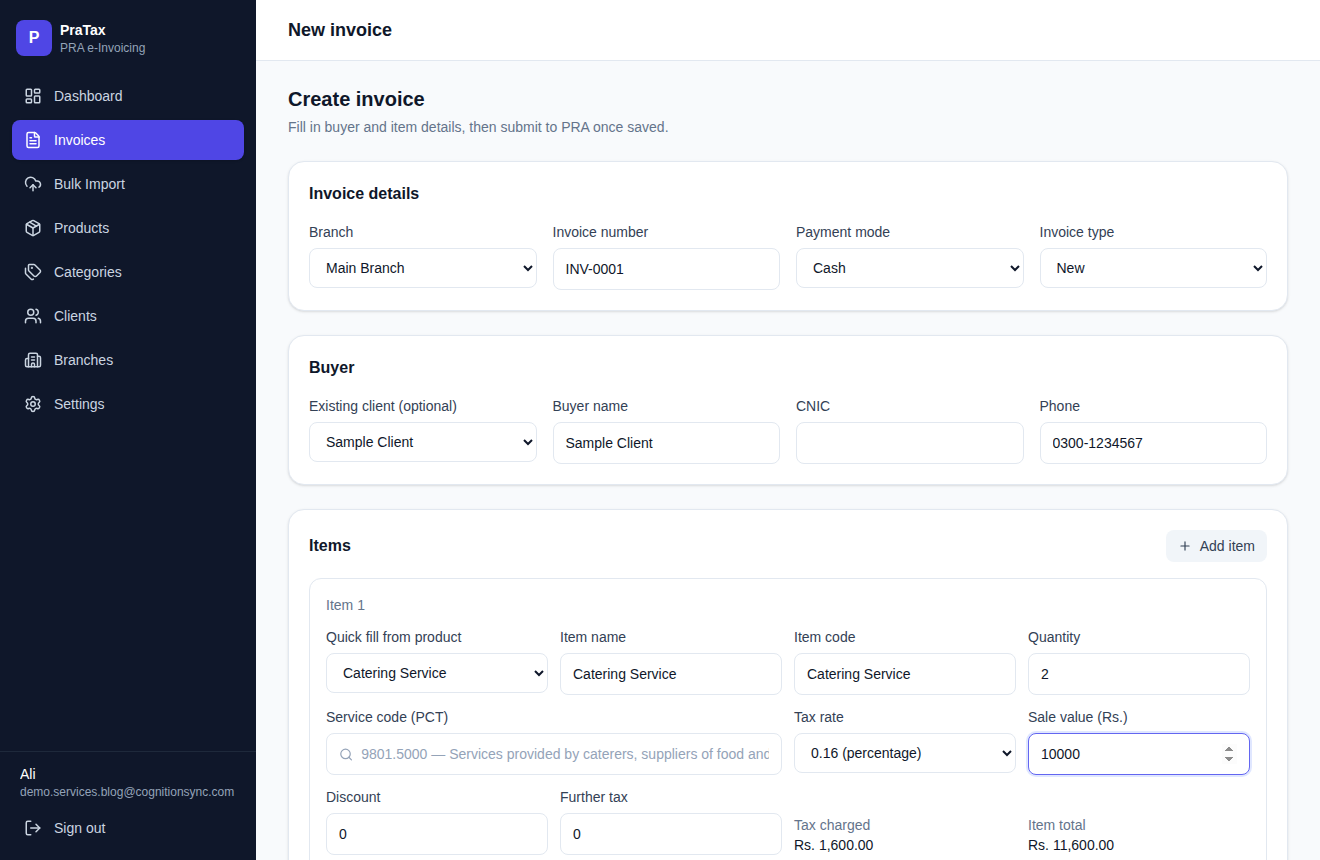Click the Products box icon

point(33,228)
